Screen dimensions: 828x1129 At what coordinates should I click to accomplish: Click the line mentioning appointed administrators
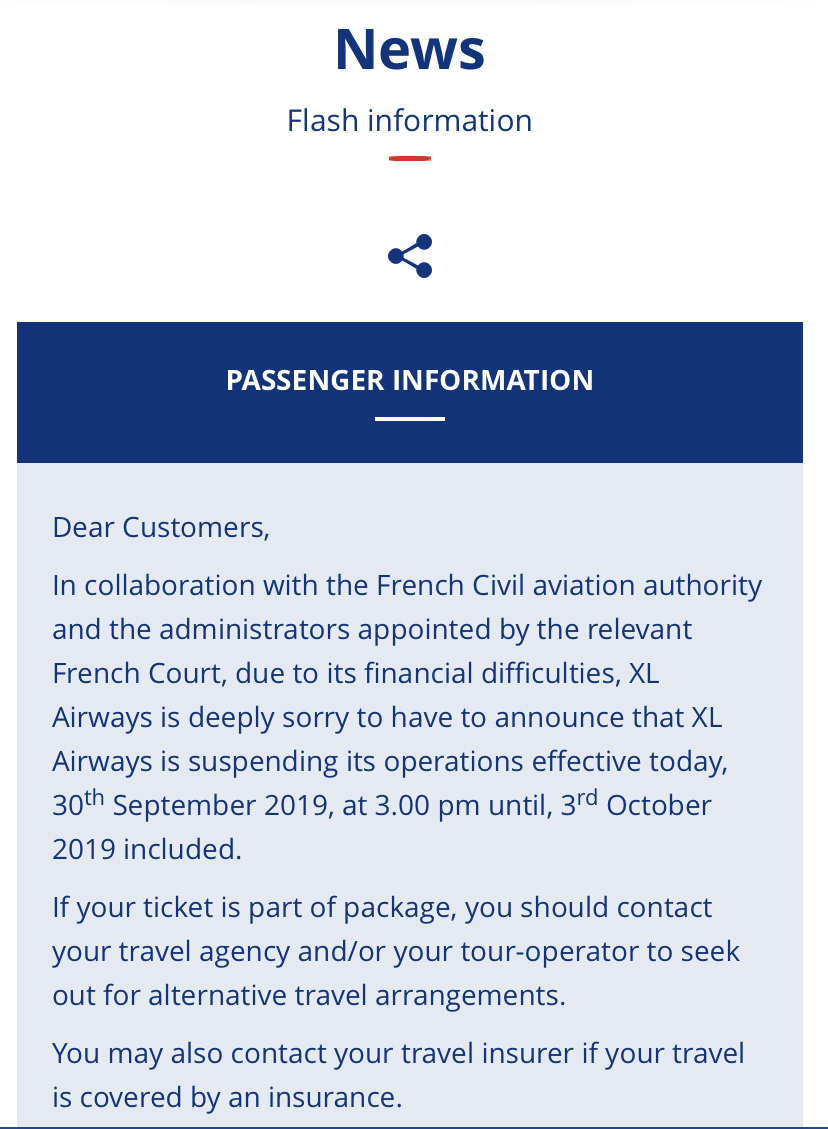[372, 630]
